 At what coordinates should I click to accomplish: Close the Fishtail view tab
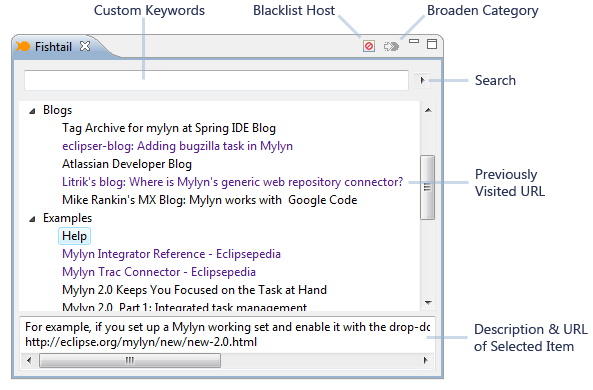(x=85, y=46)
